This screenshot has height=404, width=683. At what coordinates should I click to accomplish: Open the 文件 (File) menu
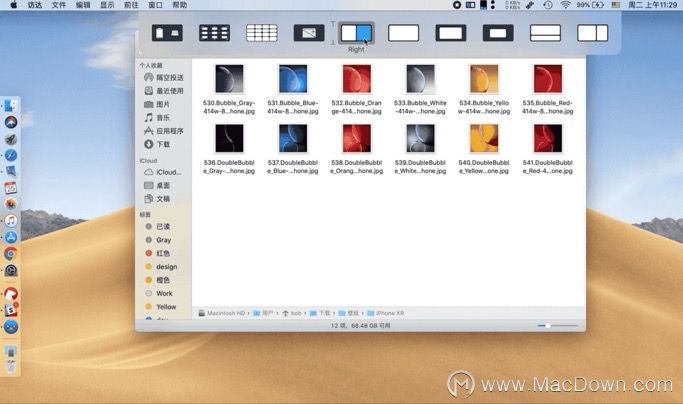click(59, 5)
